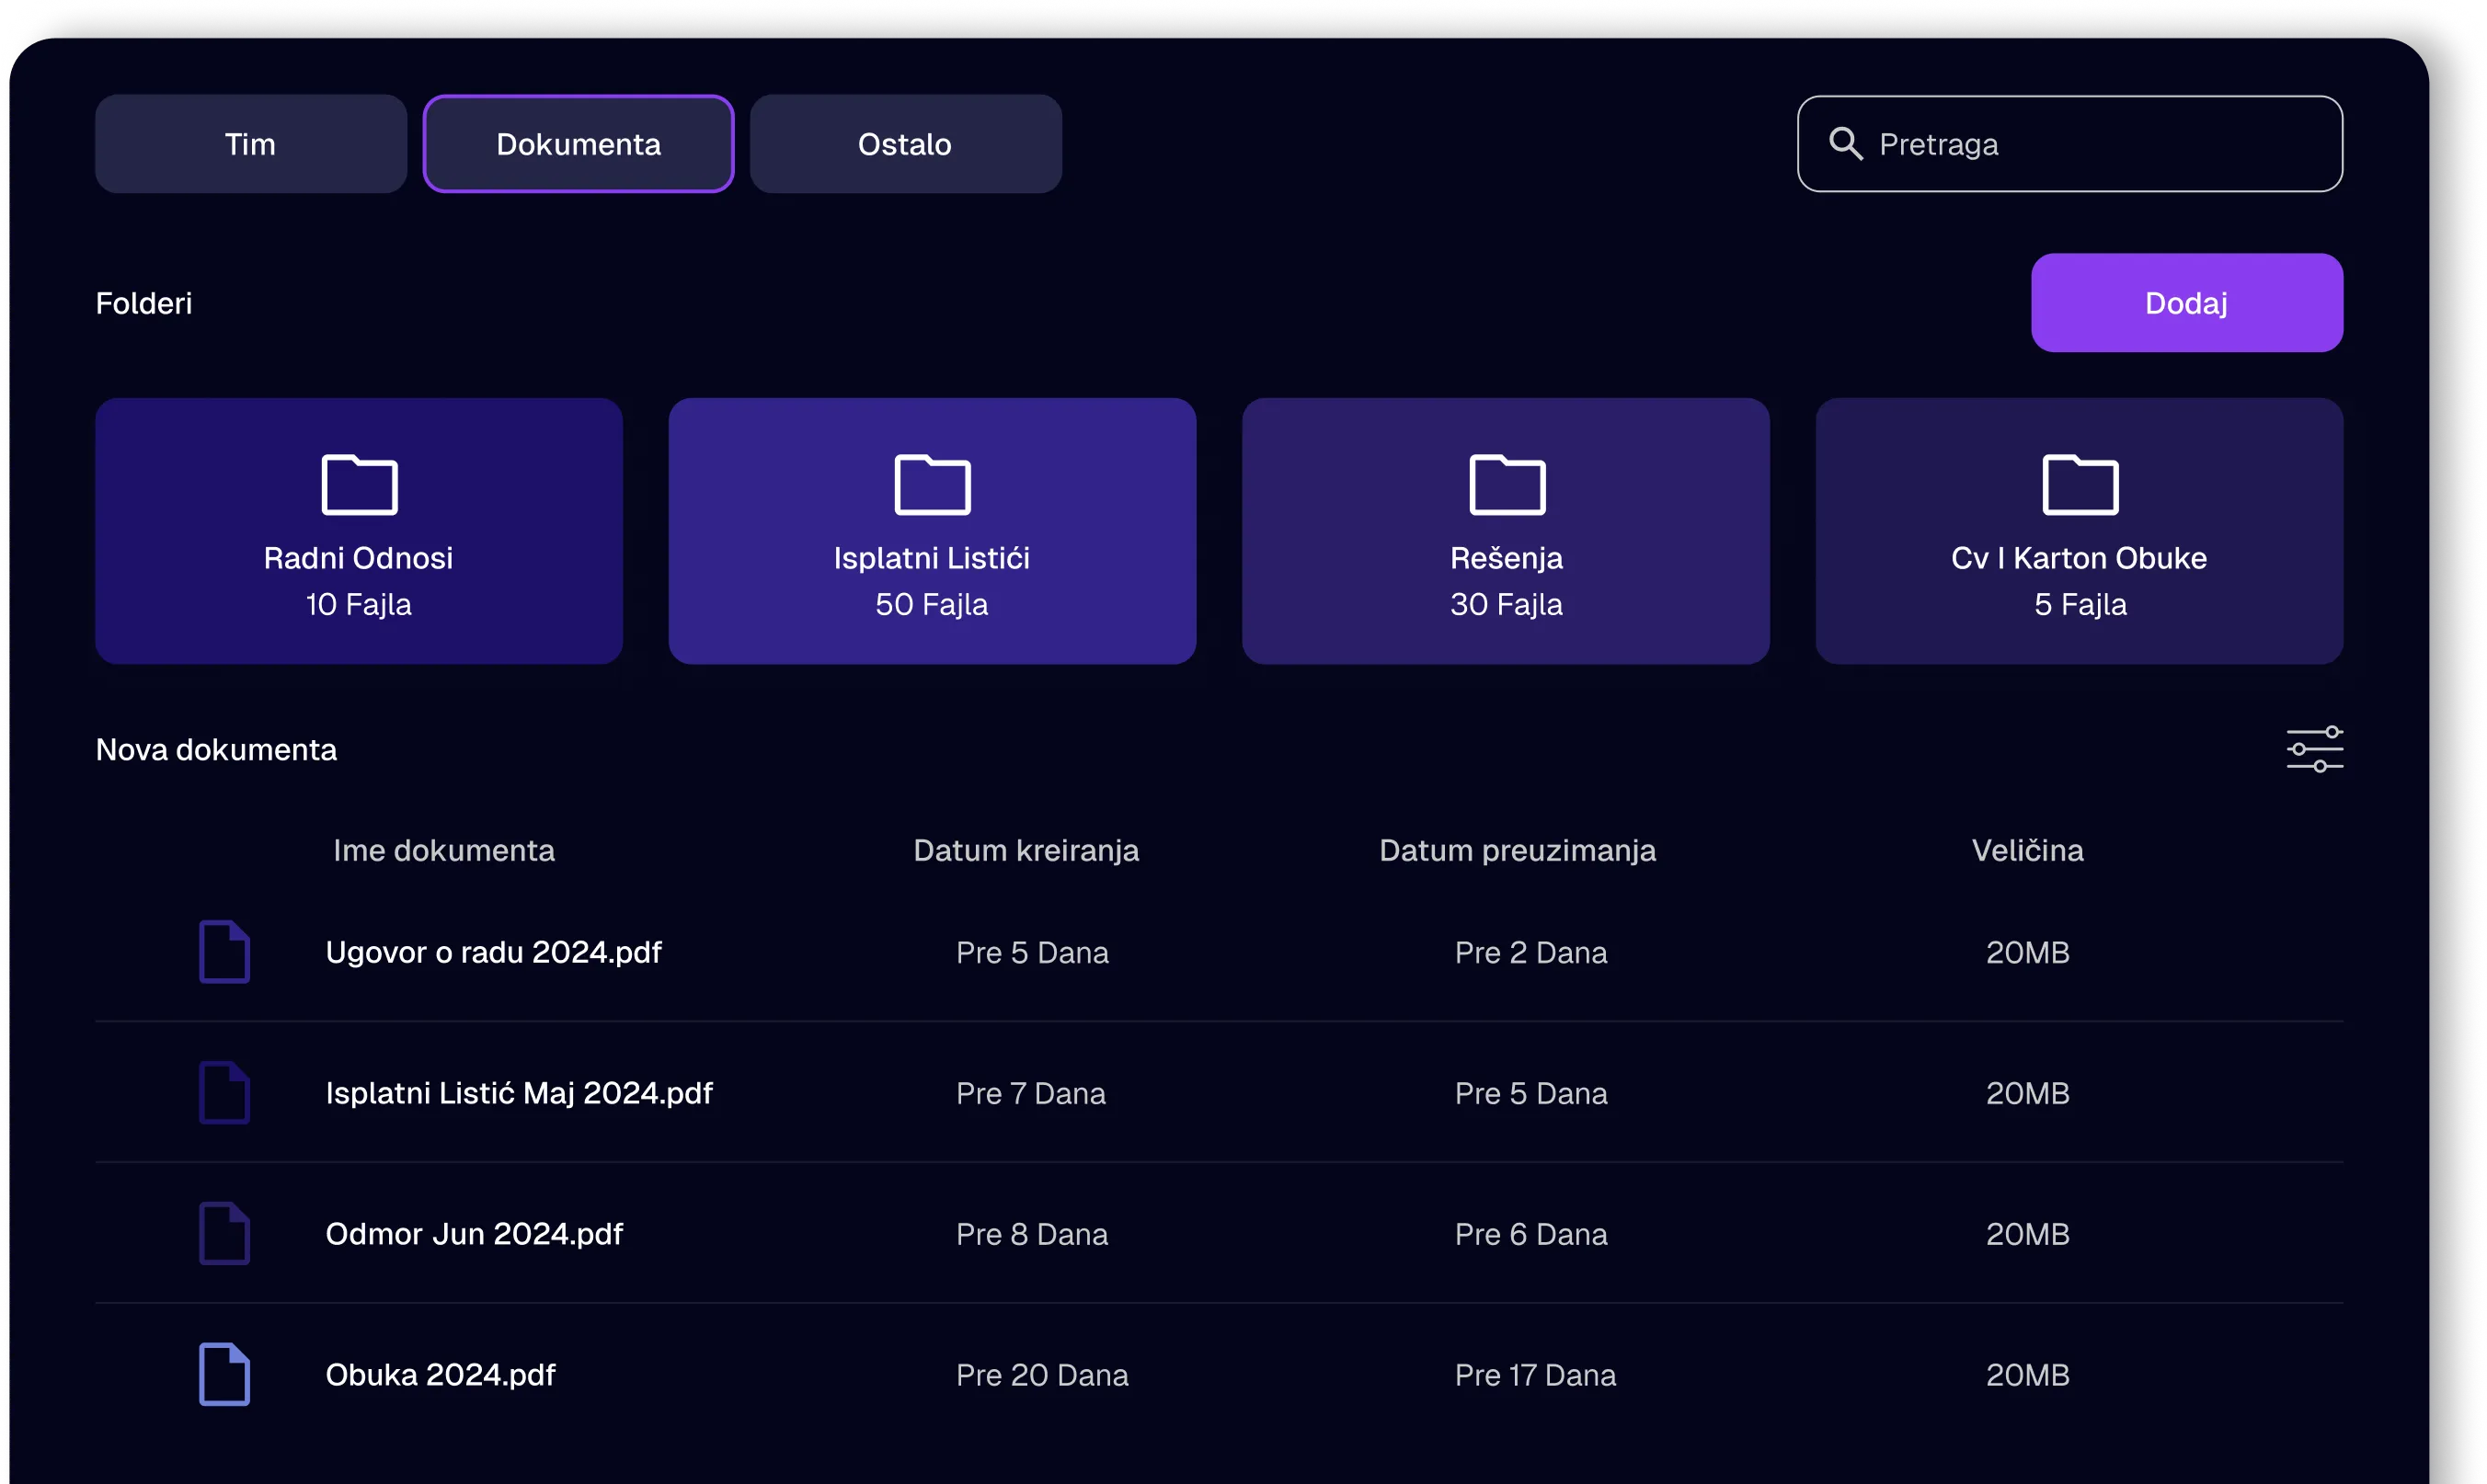Screen dimensions: 2487x1484
Task: Open the filter settings sliders icon
Action: (2314, 749)
